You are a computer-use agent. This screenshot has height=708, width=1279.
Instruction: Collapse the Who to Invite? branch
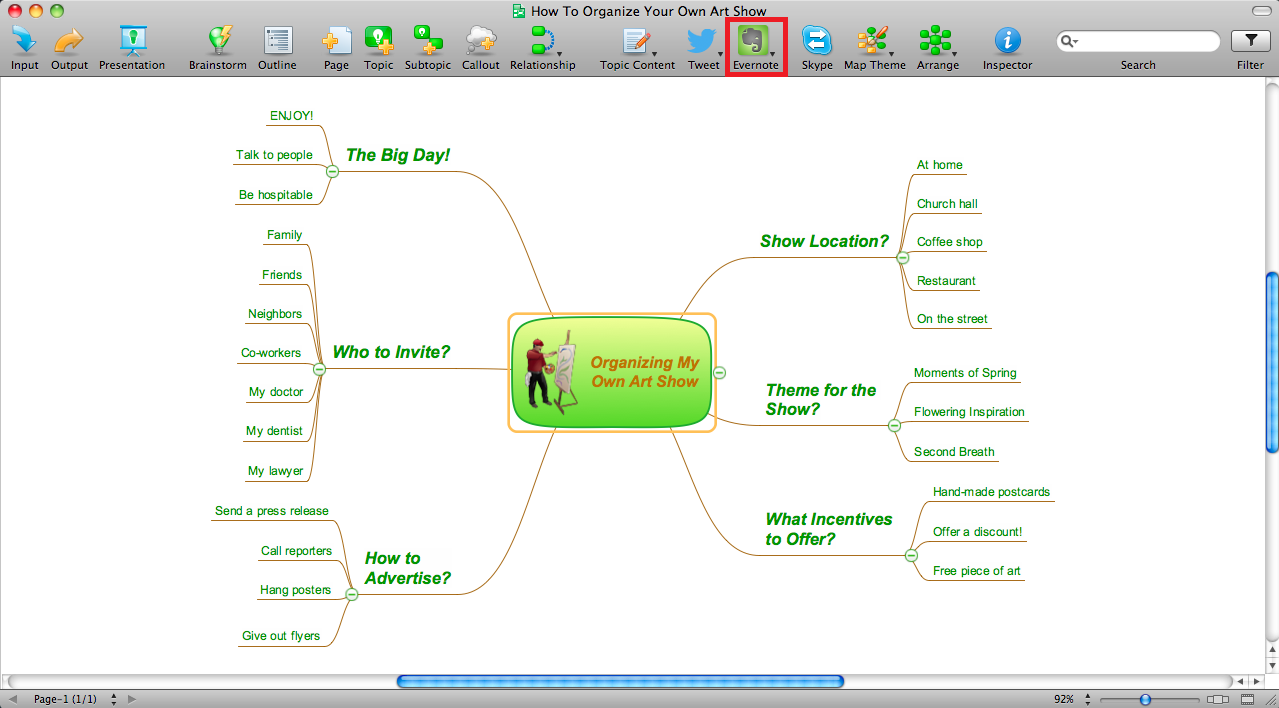click(x=320, y=369)
